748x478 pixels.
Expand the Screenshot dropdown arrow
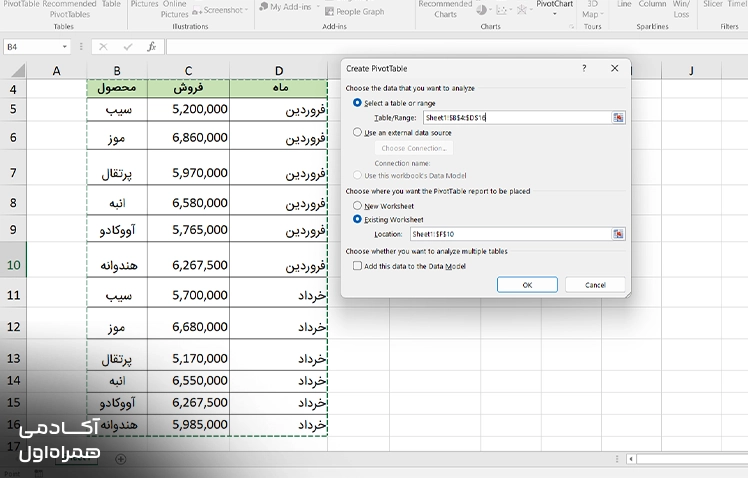point(246,10)
